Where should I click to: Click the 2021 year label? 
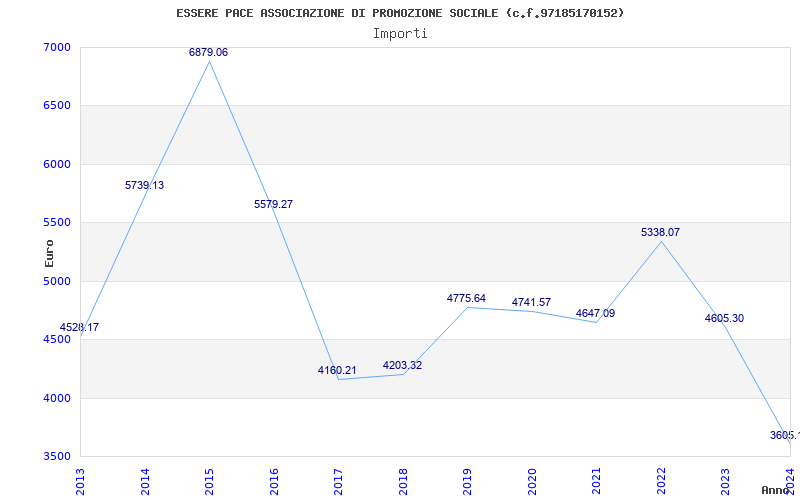597,481
